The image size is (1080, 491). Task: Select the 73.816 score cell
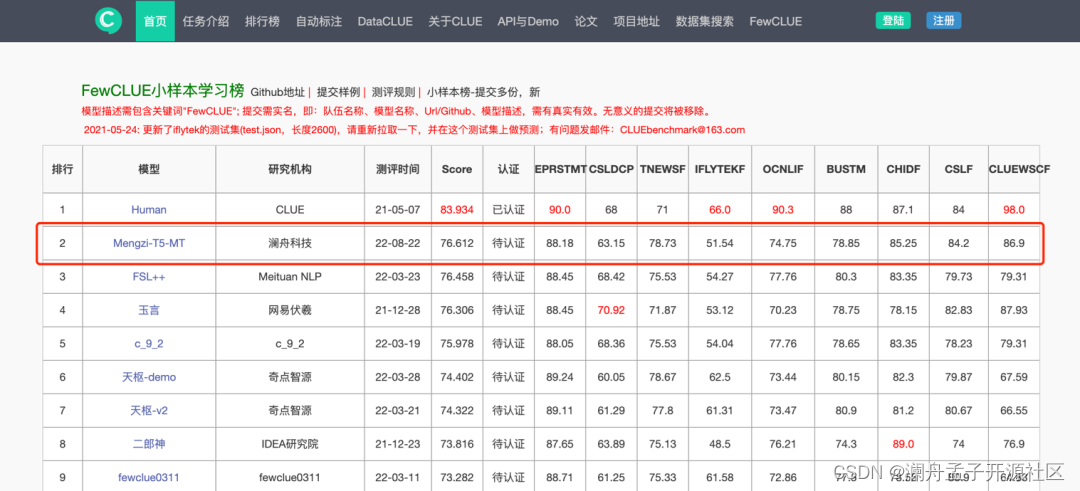(x=457, y=444)
